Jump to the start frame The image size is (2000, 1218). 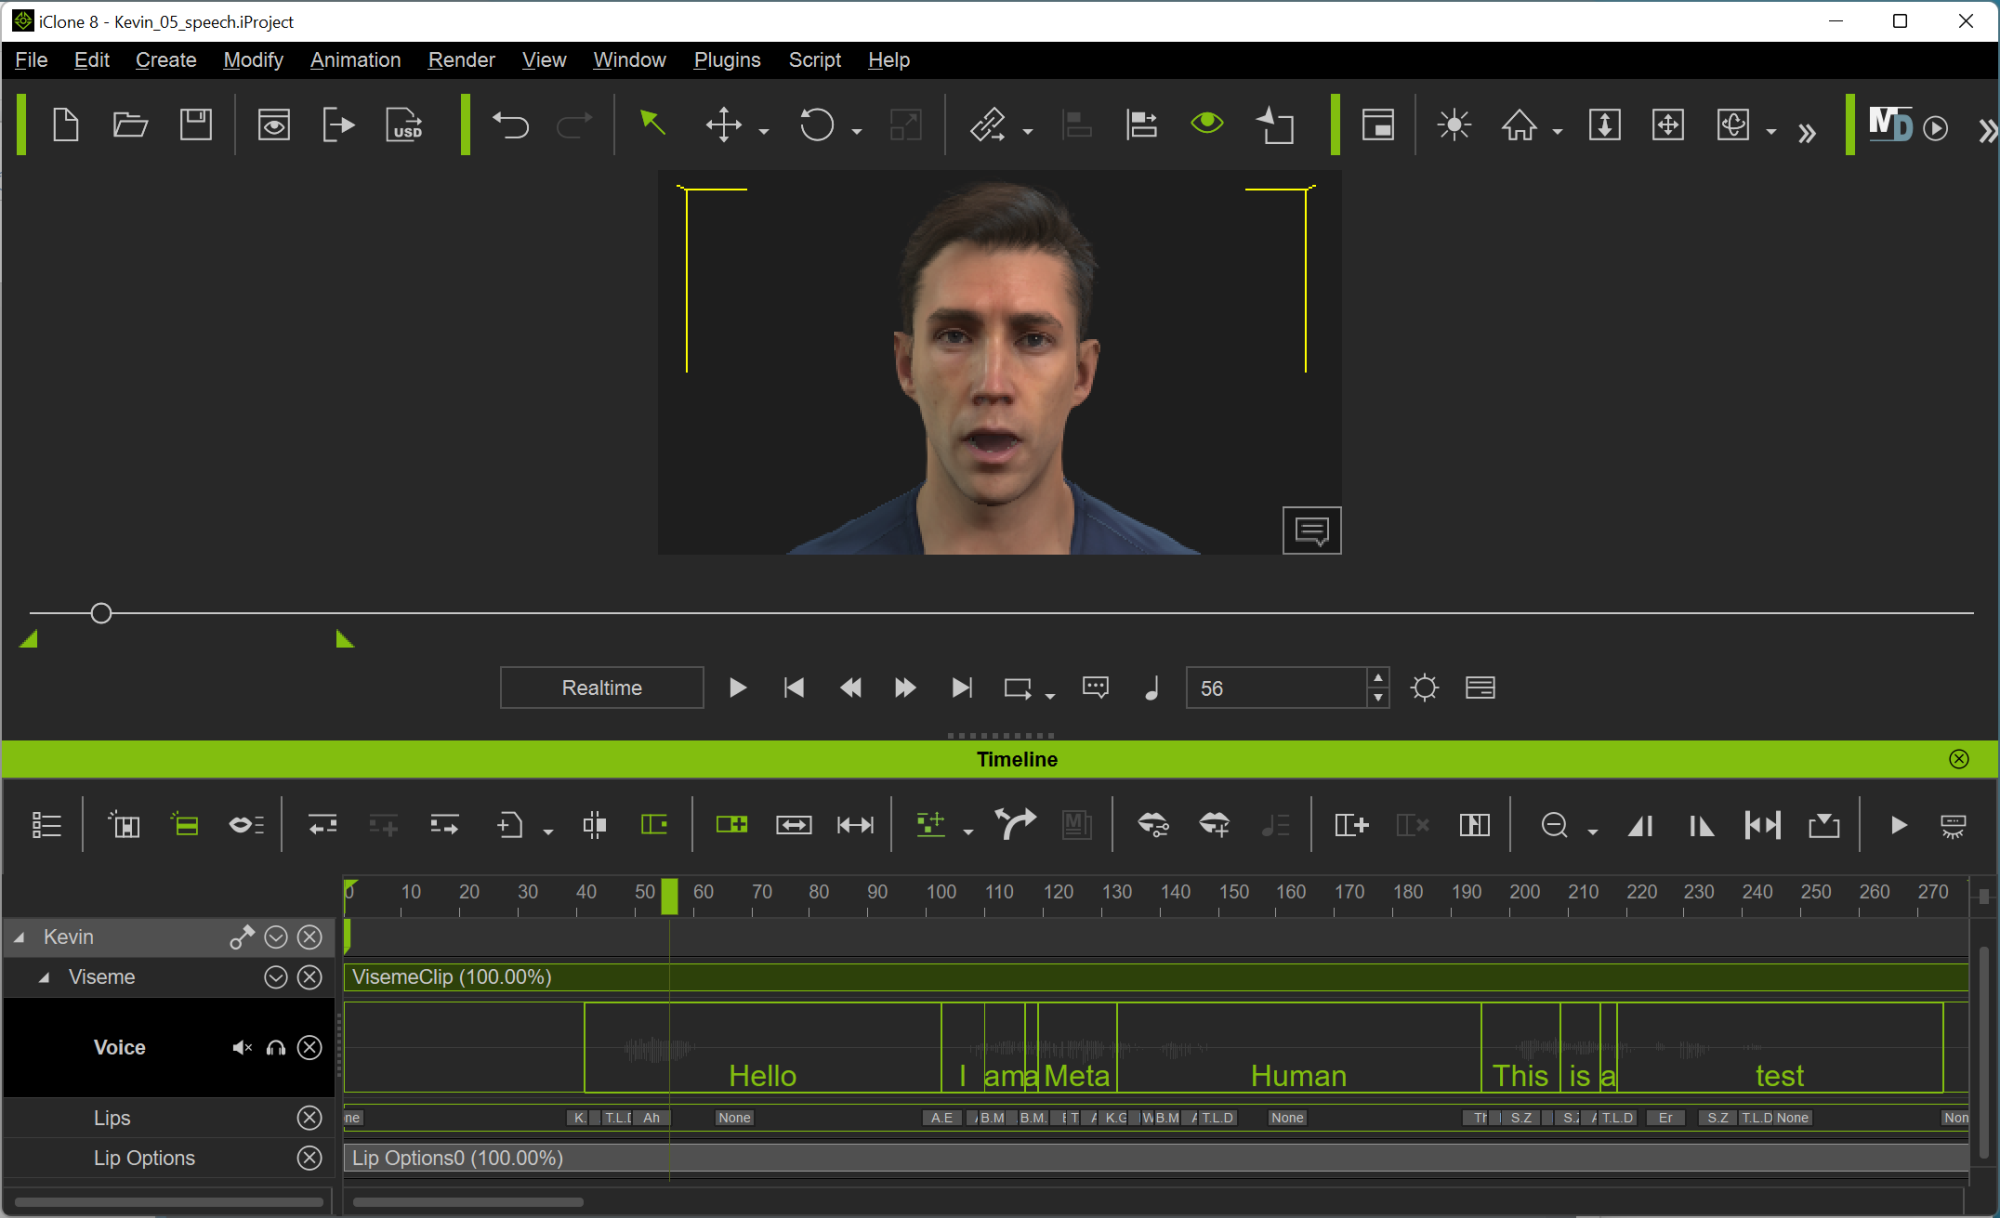794,688
